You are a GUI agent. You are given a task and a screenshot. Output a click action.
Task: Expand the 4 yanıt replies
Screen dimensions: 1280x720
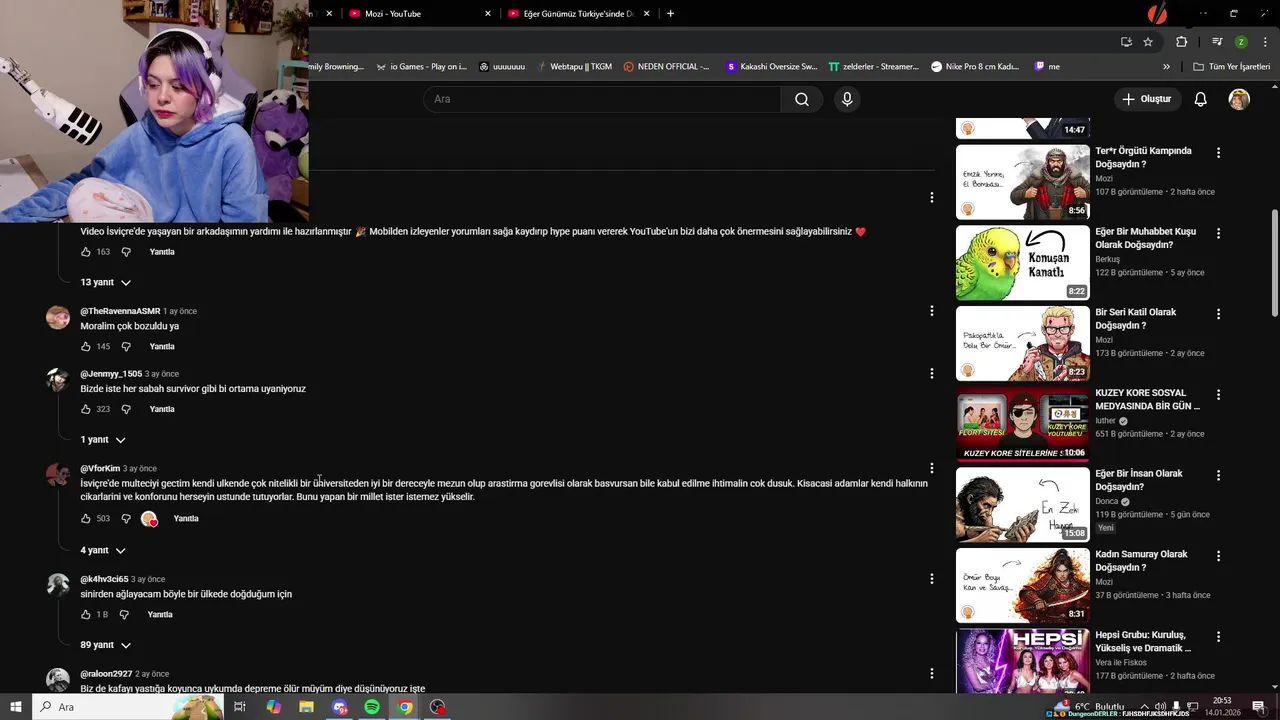coord(103,551)
